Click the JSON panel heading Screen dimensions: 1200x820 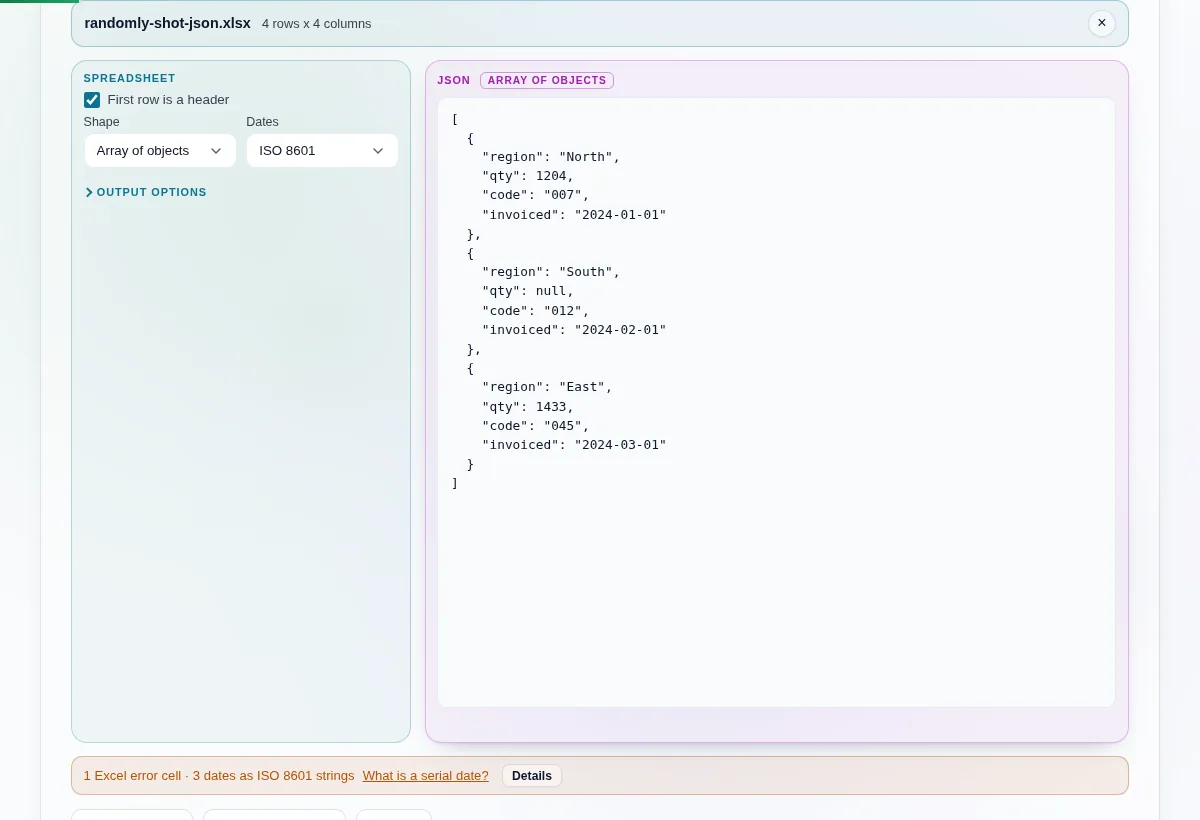[x=453, y=80]
